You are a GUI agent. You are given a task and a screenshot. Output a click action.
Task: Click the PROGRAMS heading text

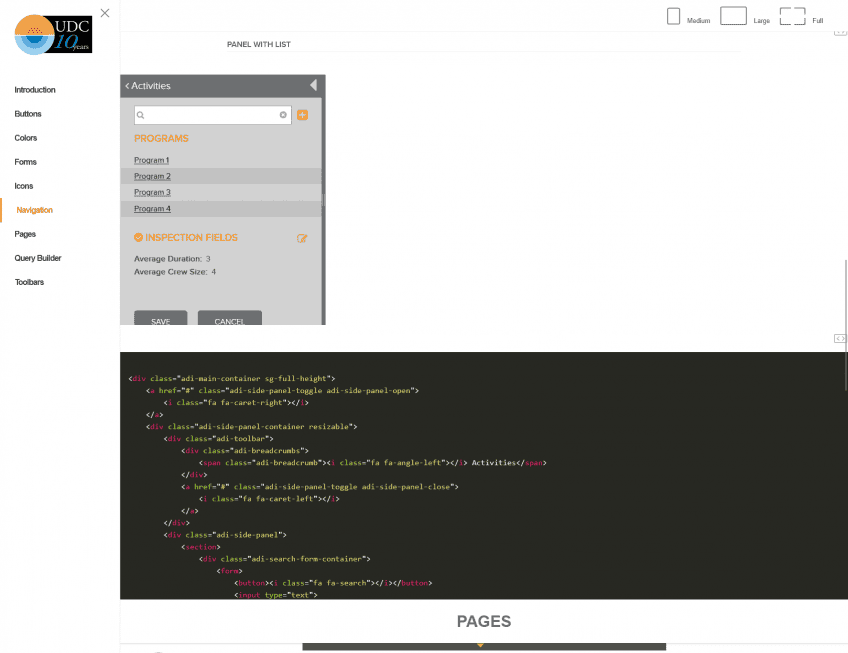pos(161,138)
